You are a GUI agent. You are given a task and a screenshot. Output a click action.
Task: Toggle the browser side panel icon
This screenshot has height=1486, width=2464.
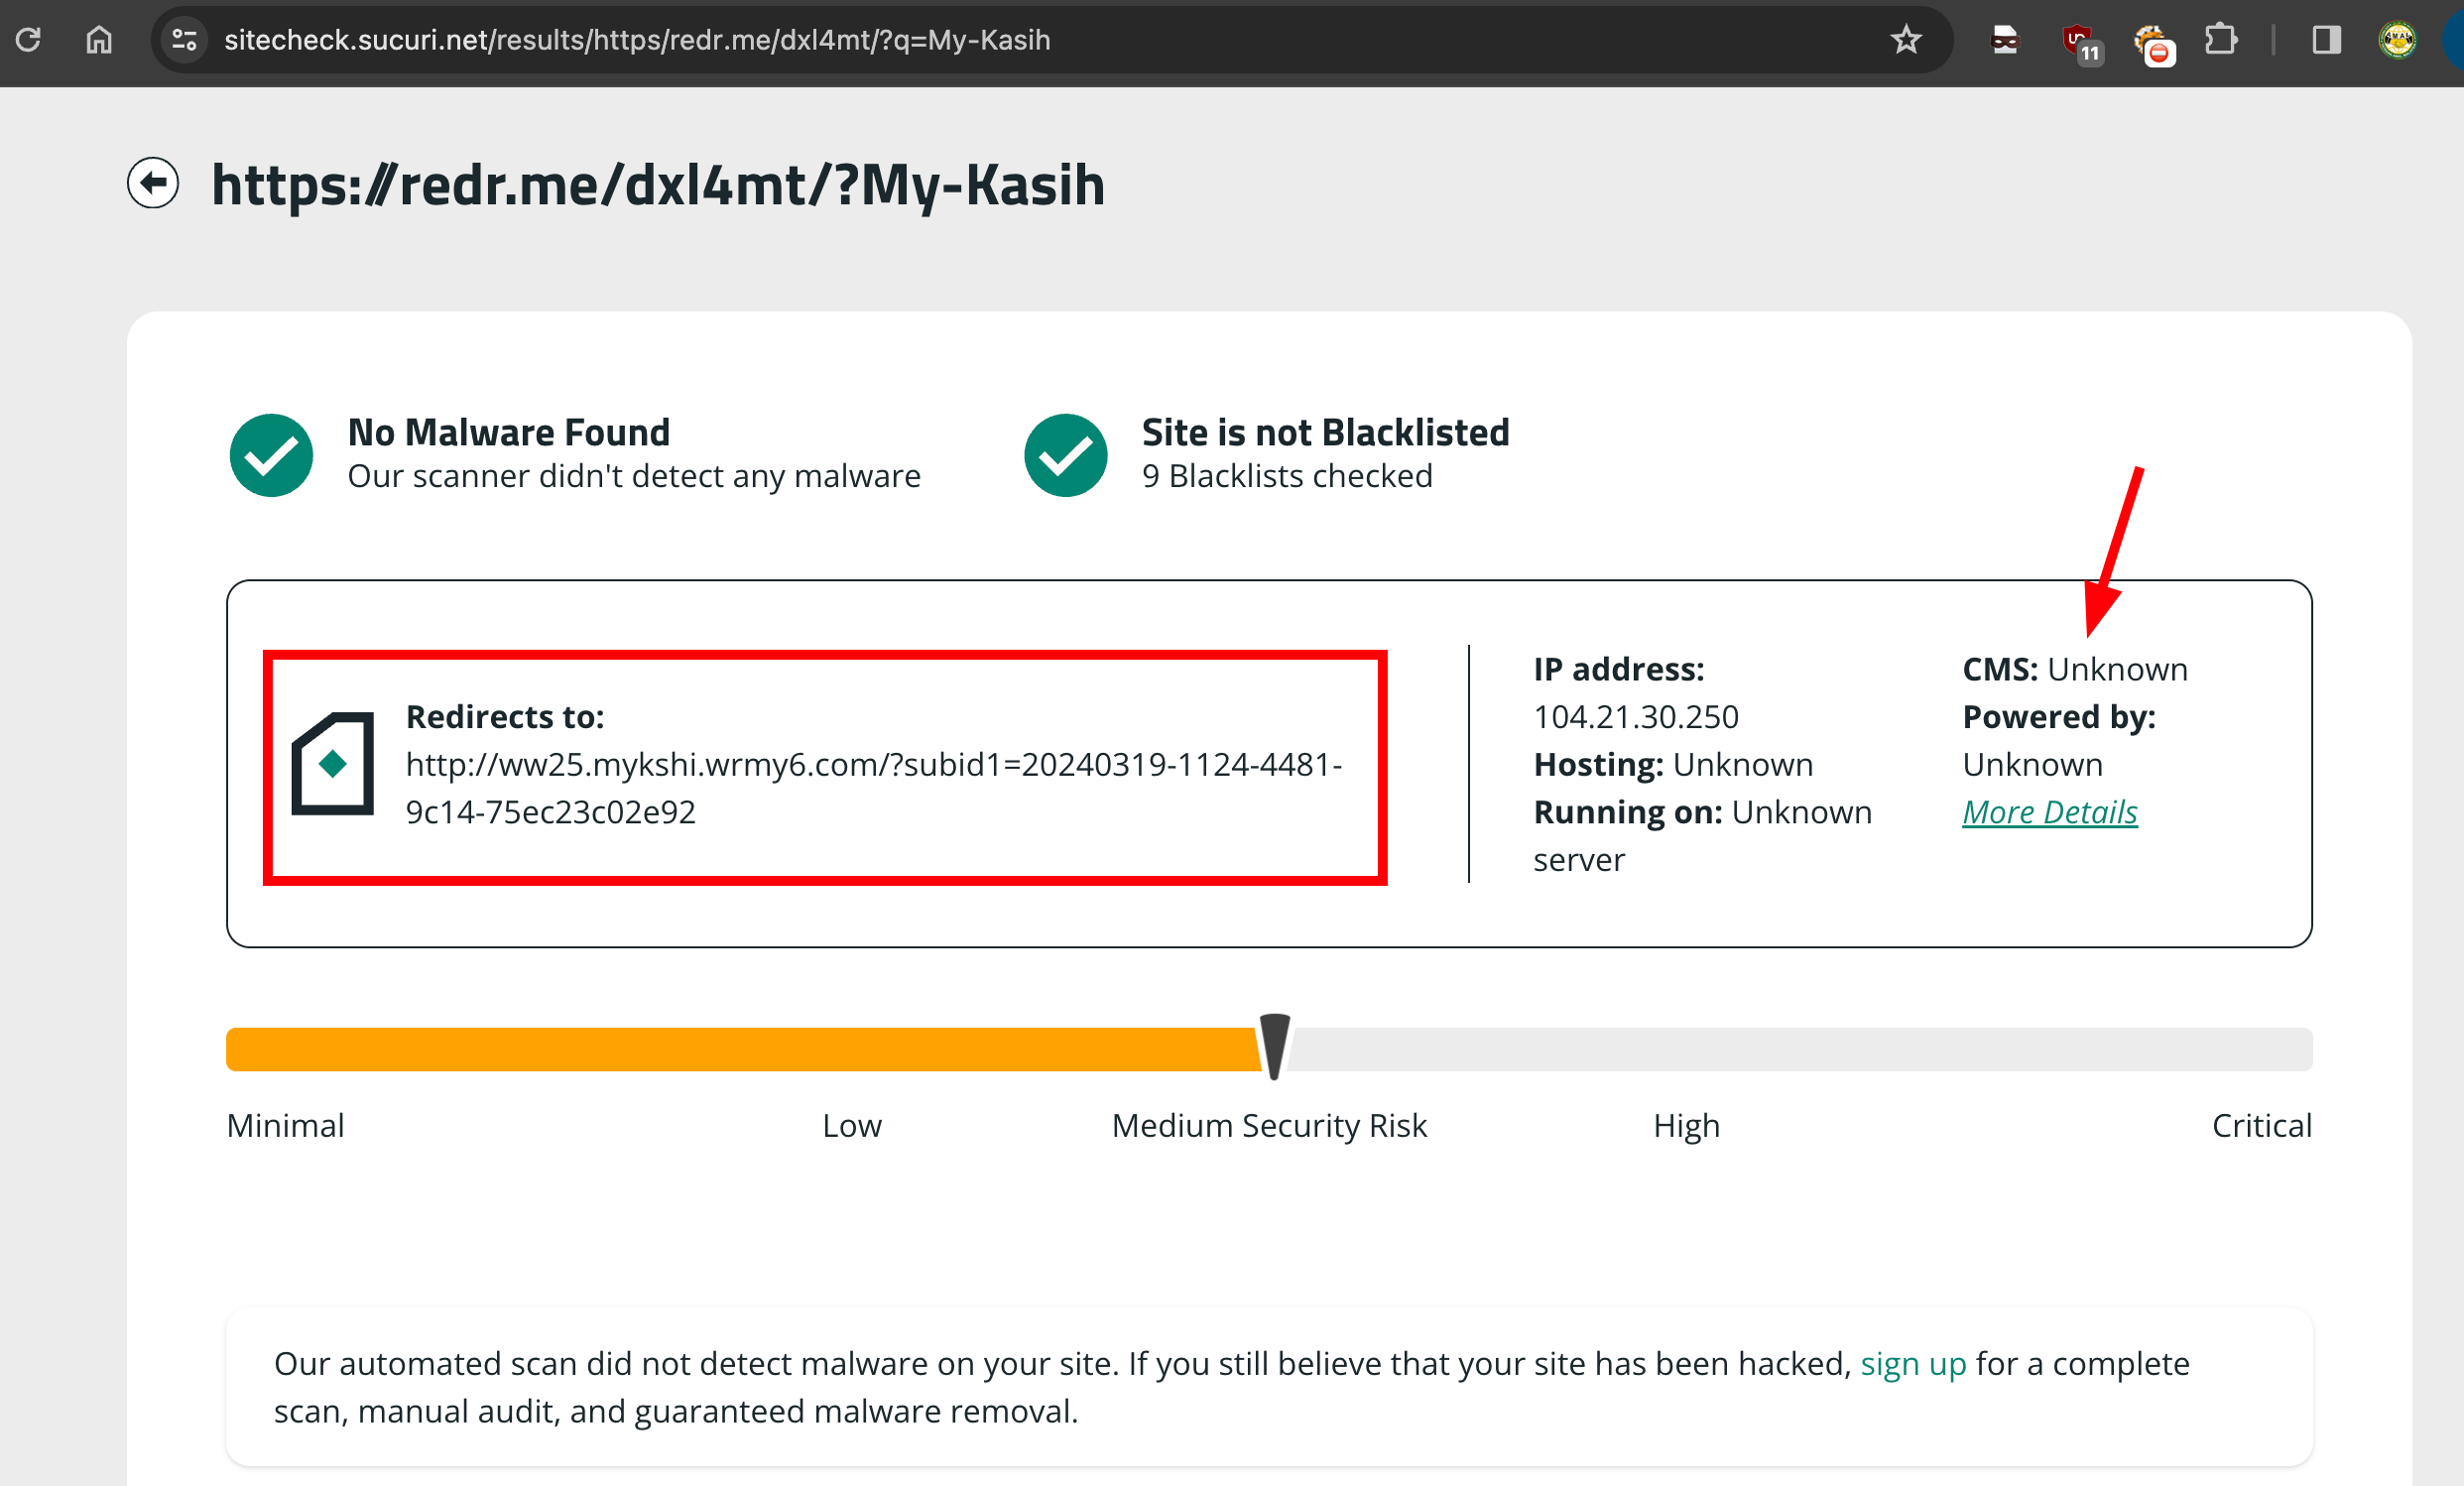2326,40
